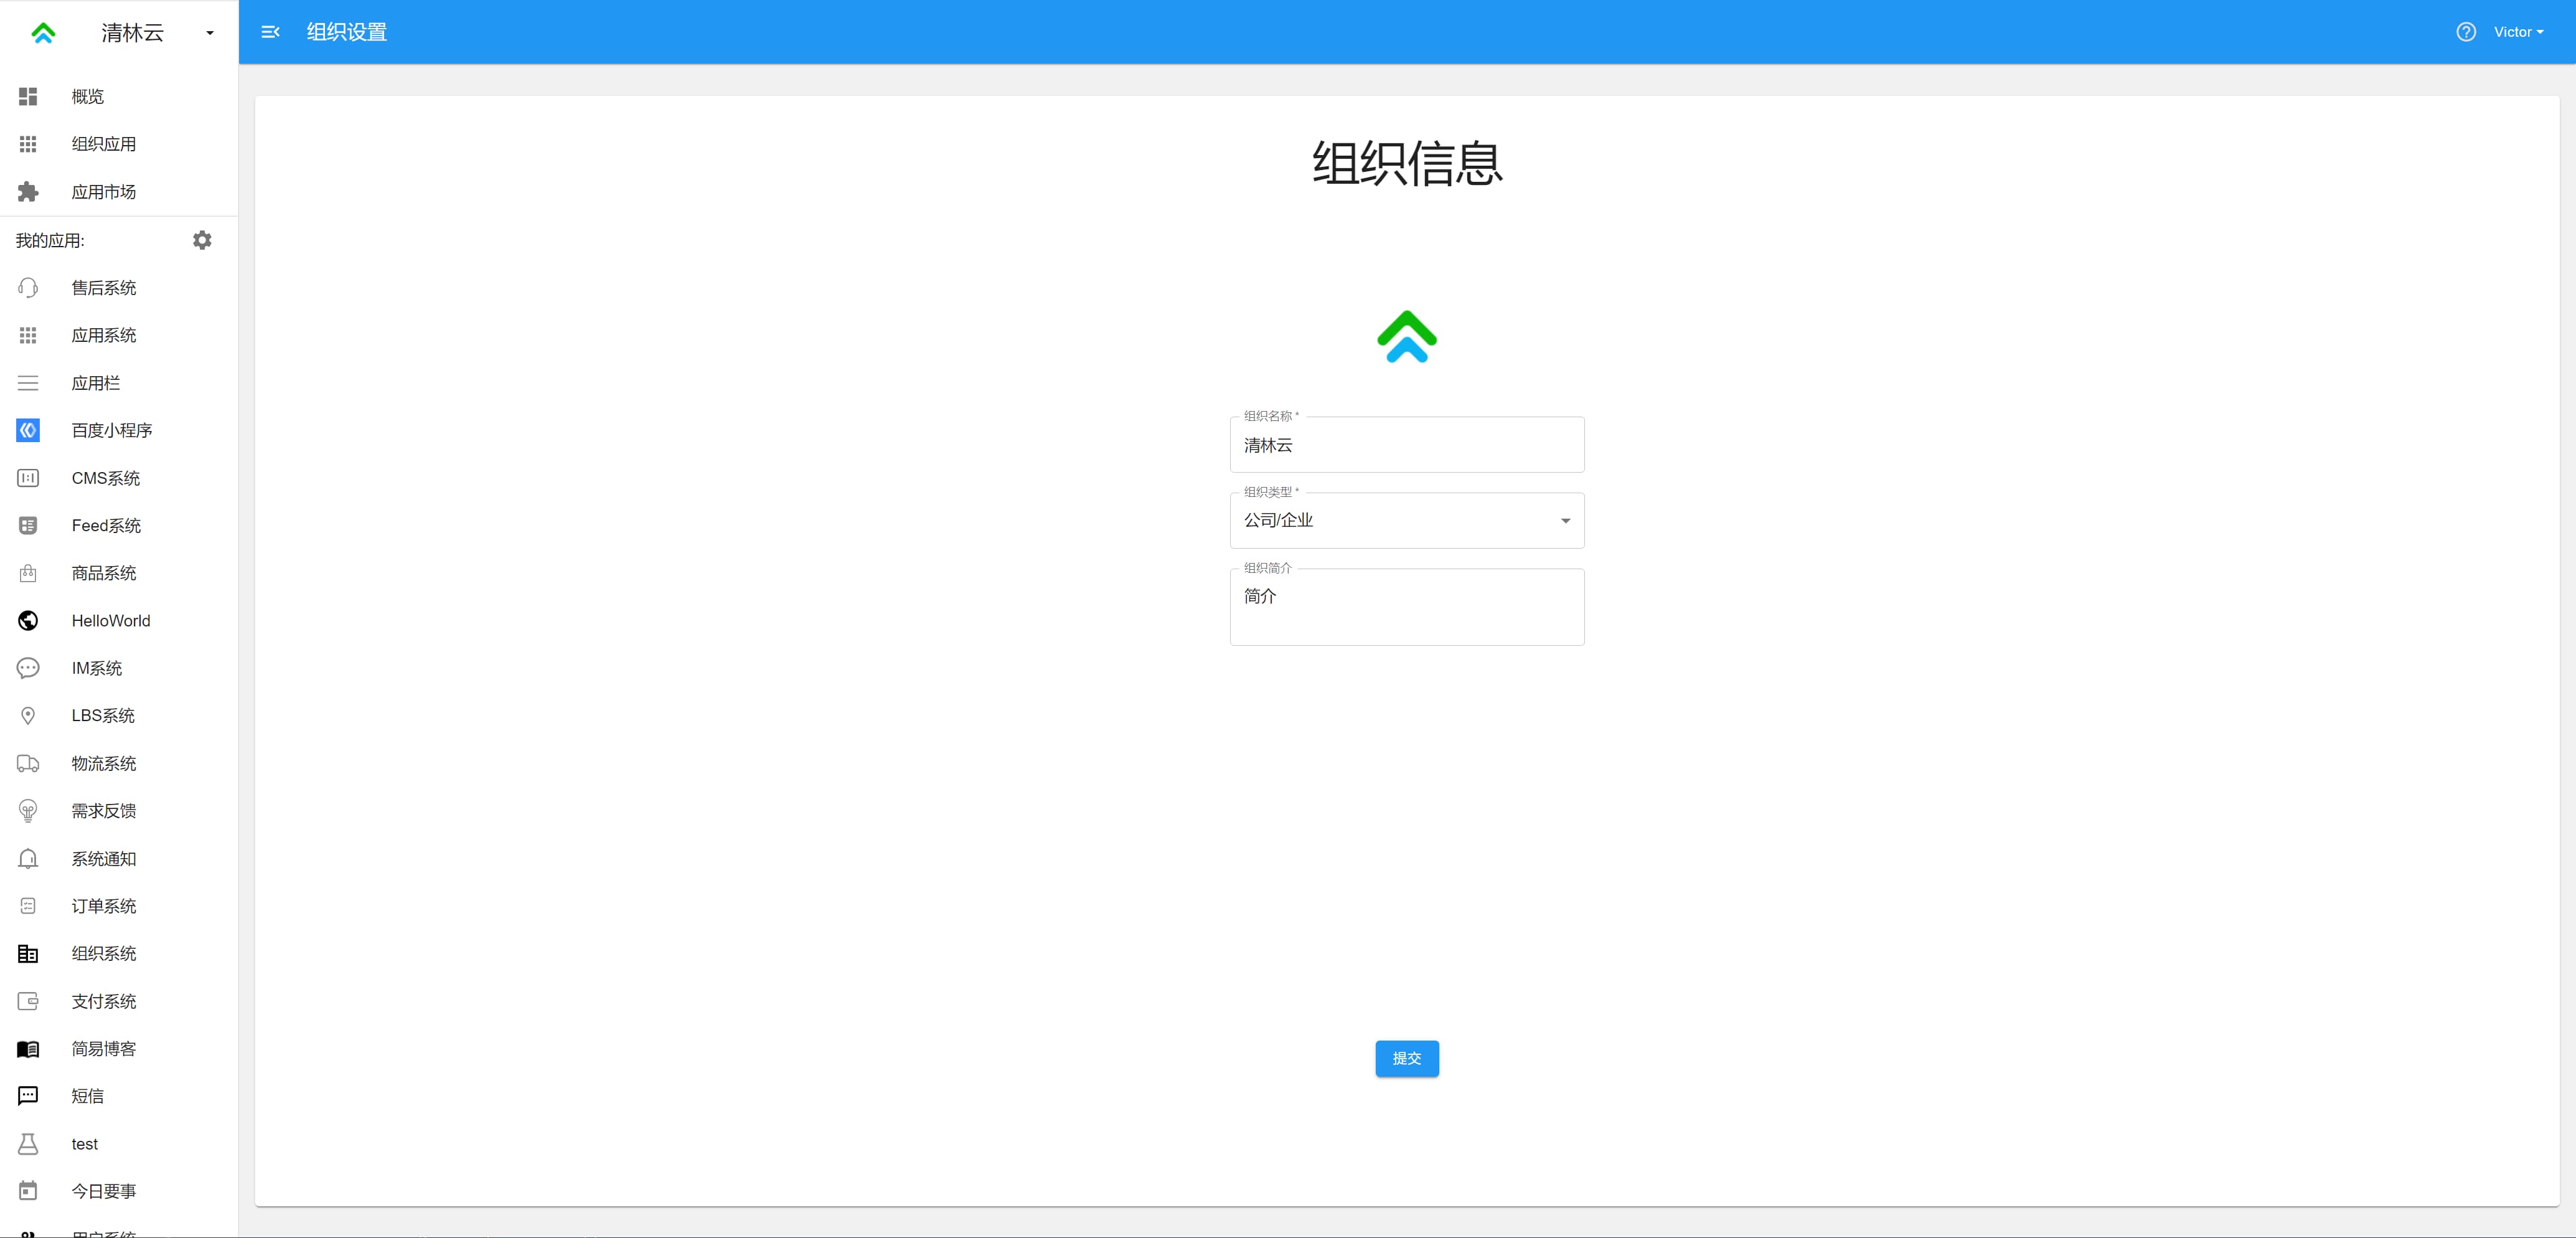This screenshot has width=2576, height=1238.
Task: Open my apps settings gear
Action: 202,240
